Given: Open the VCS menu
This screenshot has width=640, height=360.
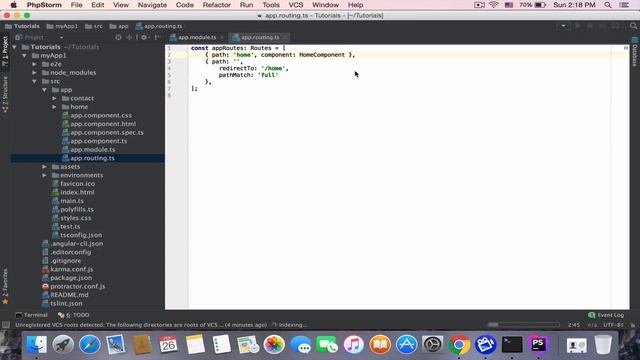Looking at the screenshot, I should (296, 5).
